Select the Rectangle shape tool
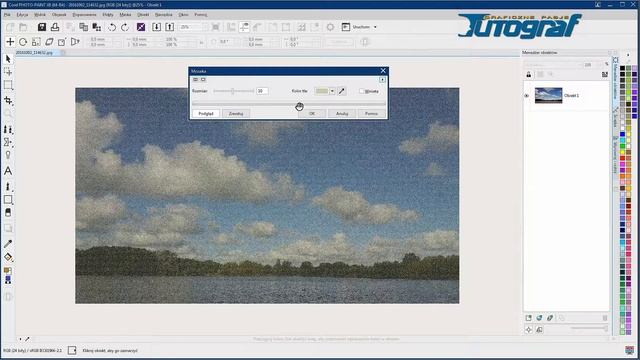Viewport: 640px width, 360px height. pos(8,200)
